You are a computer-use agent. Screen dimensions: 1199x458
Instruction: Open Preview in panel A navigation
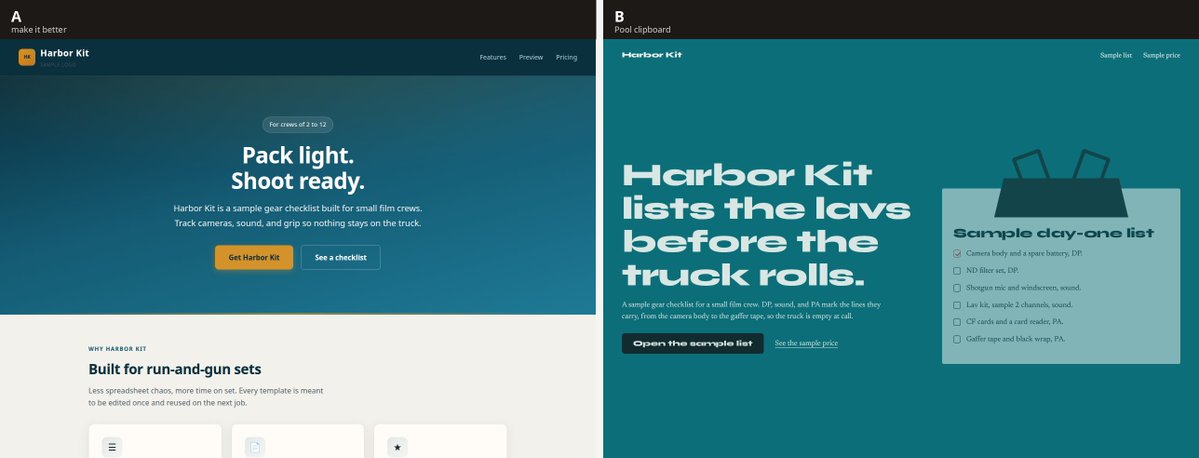(531, 57)
